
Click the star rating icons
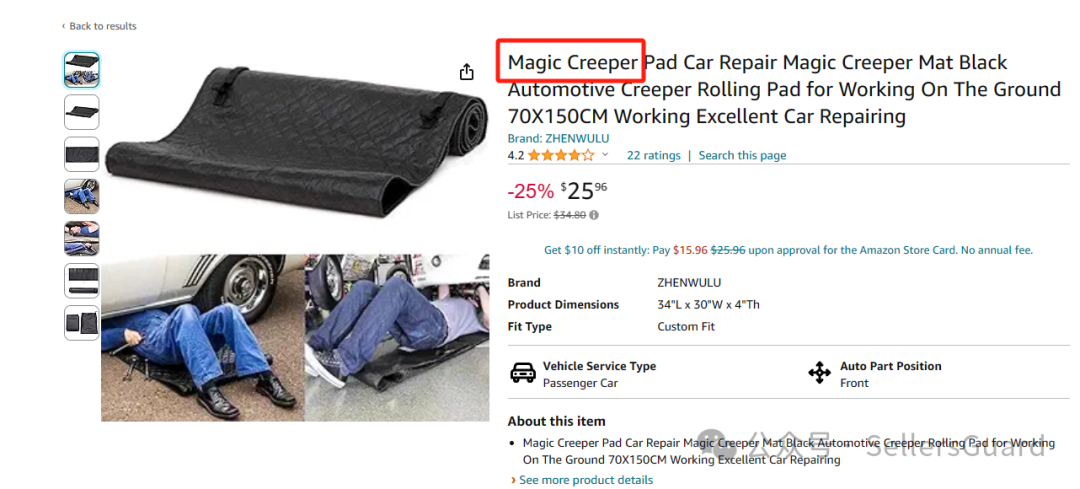tap(561, 156)
